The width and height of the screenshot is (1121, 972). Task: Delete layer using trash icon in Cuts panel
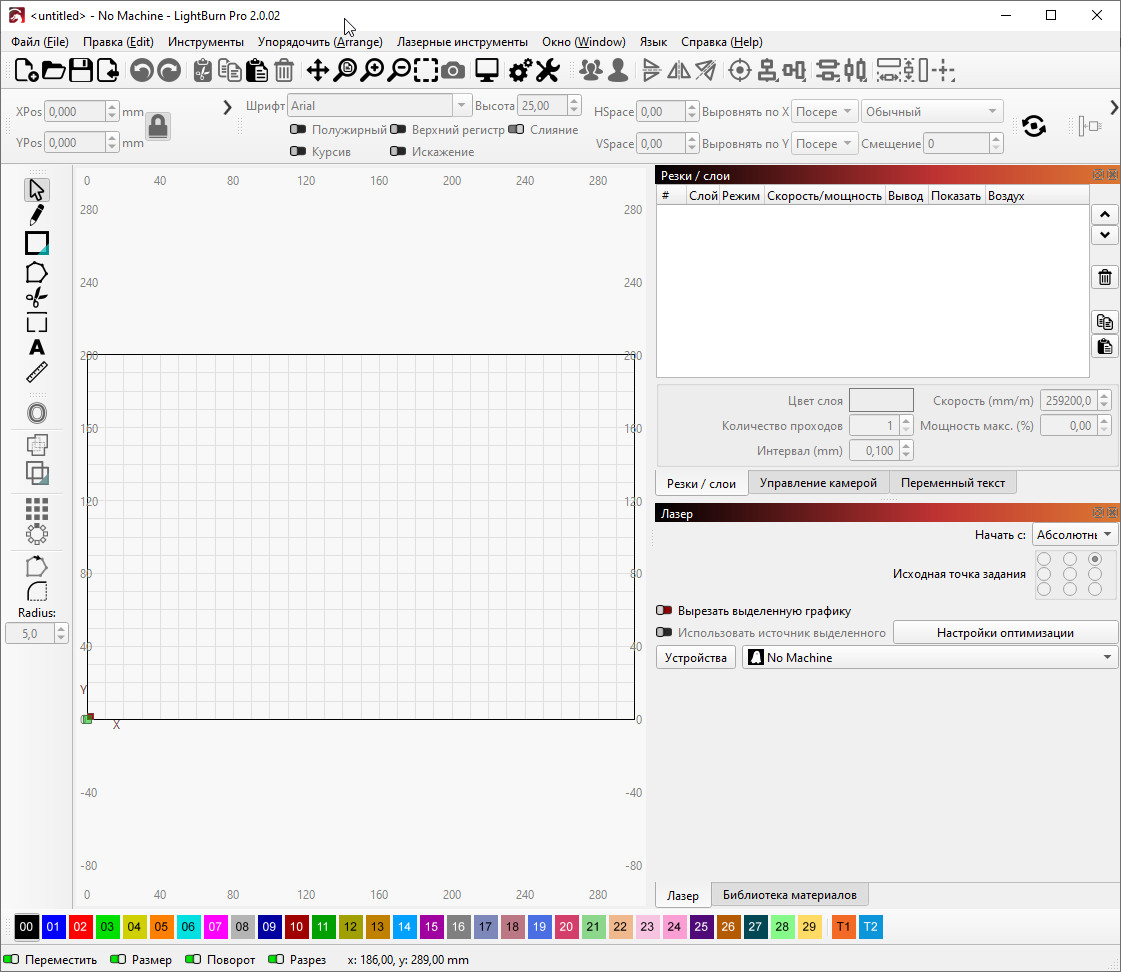(1104, 278)
